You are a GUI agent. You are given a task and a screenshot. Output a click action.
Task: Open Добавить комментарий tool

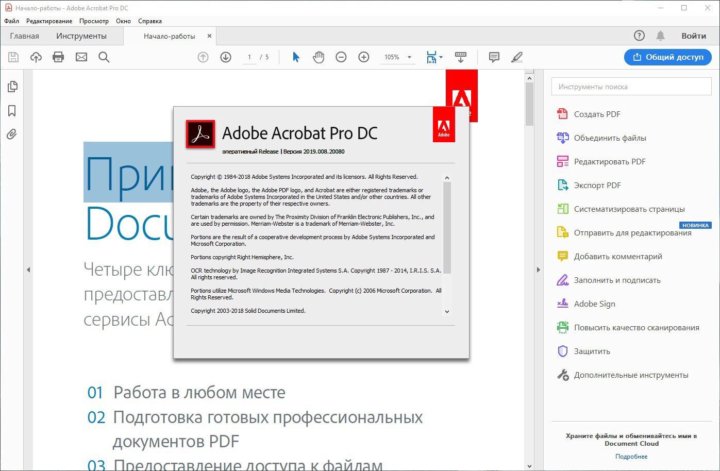coord(609,256)
